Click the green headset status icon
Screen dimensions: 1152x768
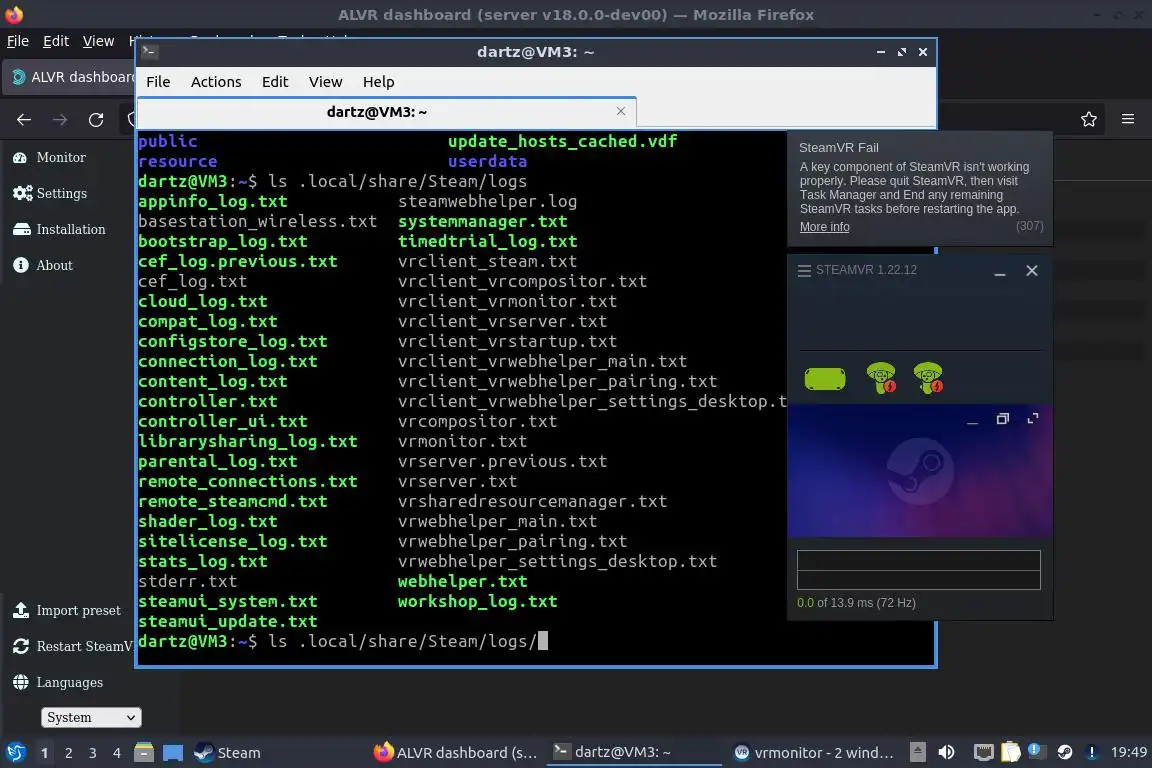(x=825, y=379)
